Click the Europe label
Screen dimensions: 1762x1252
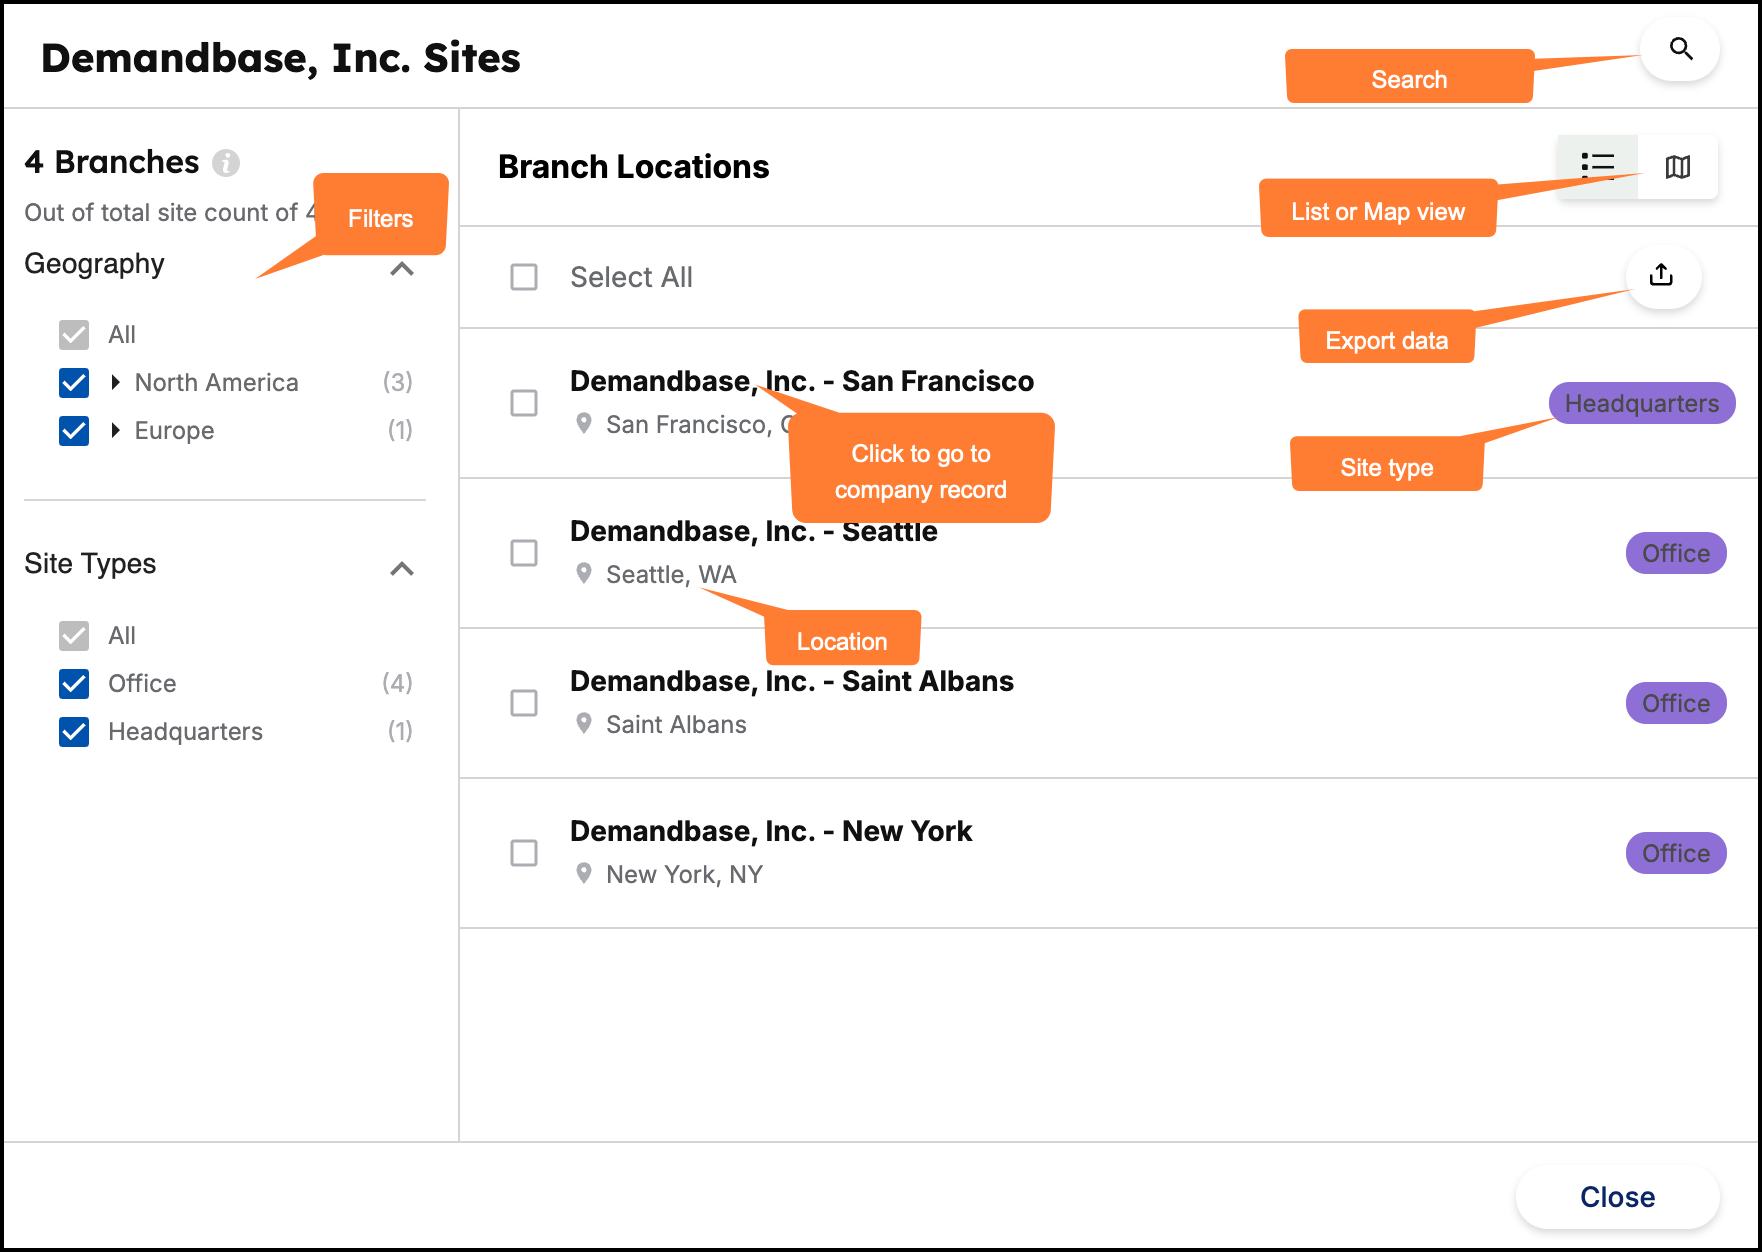point(174,430)
